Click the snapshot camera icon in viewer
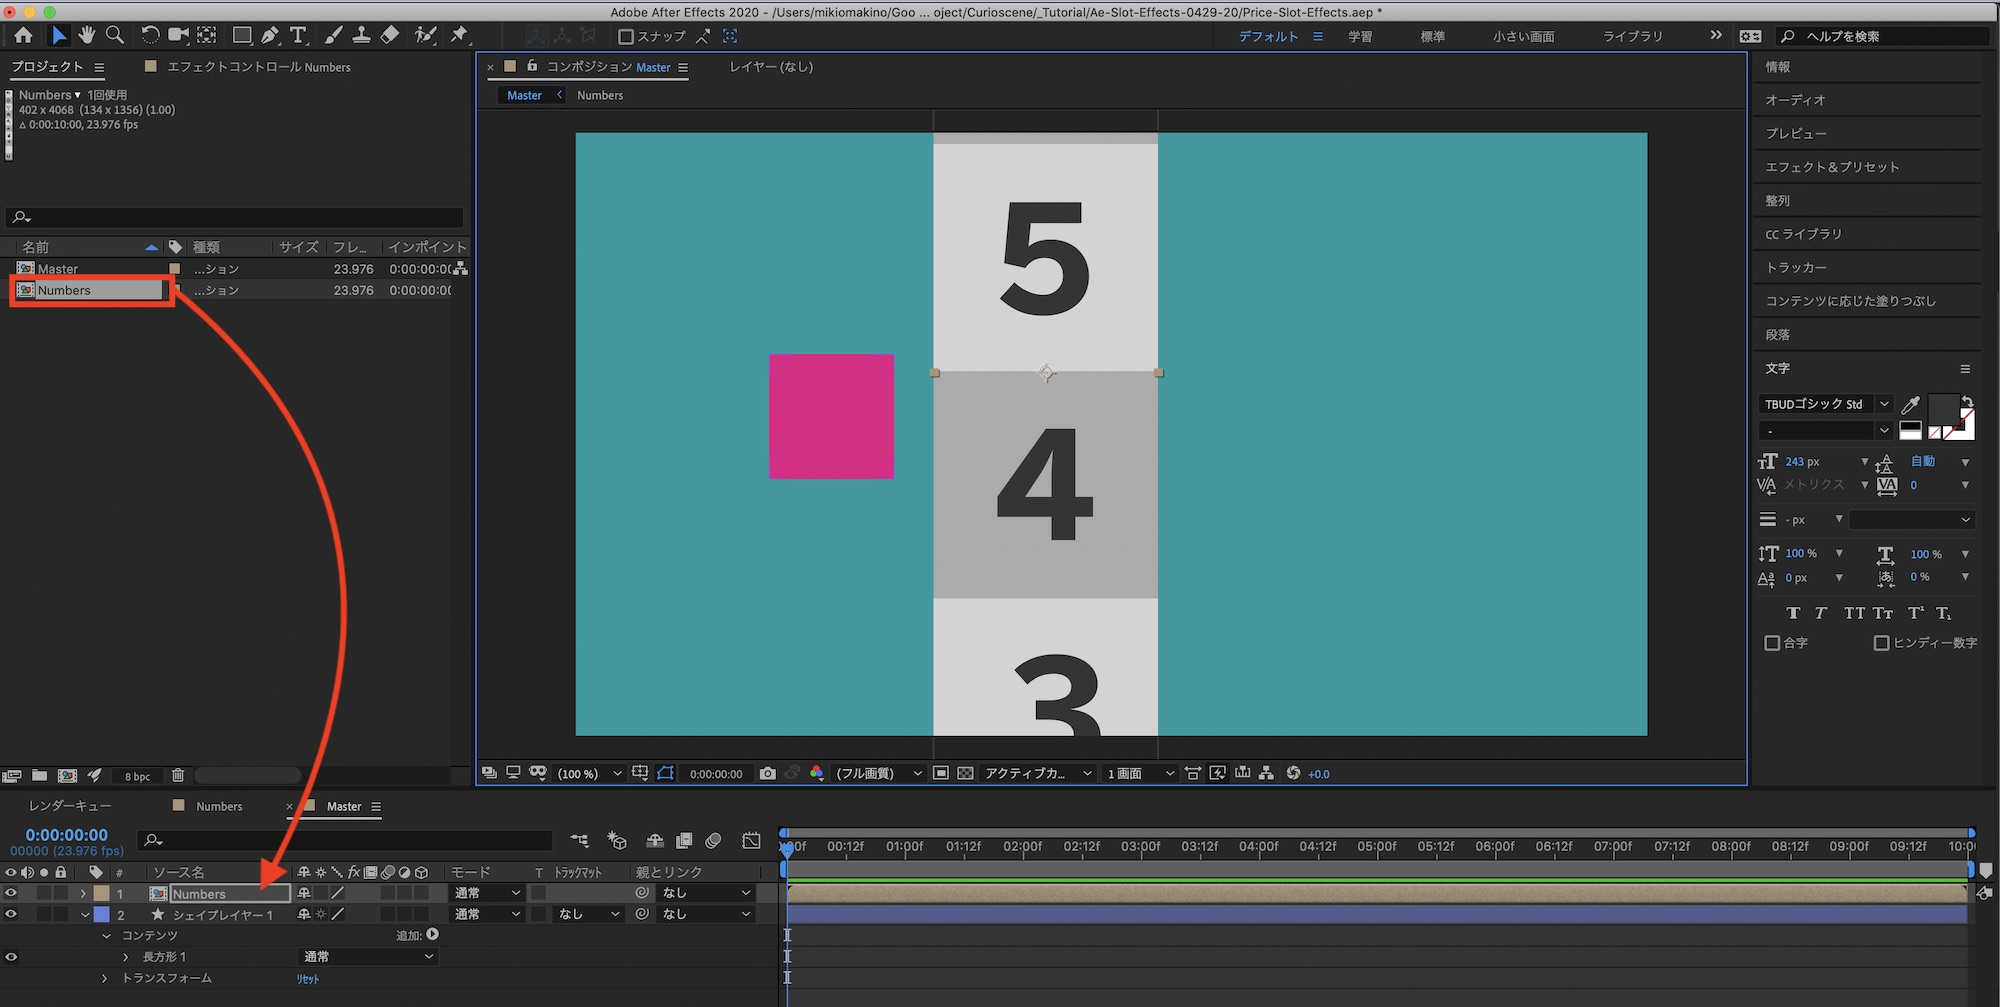Screen dimensions: 2000x1007 tap(767, 773)
